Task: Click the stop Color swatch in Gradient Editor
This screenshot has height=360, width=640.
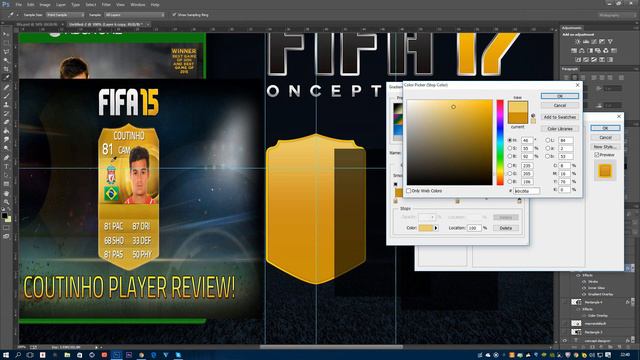Action: coord(426,228)
